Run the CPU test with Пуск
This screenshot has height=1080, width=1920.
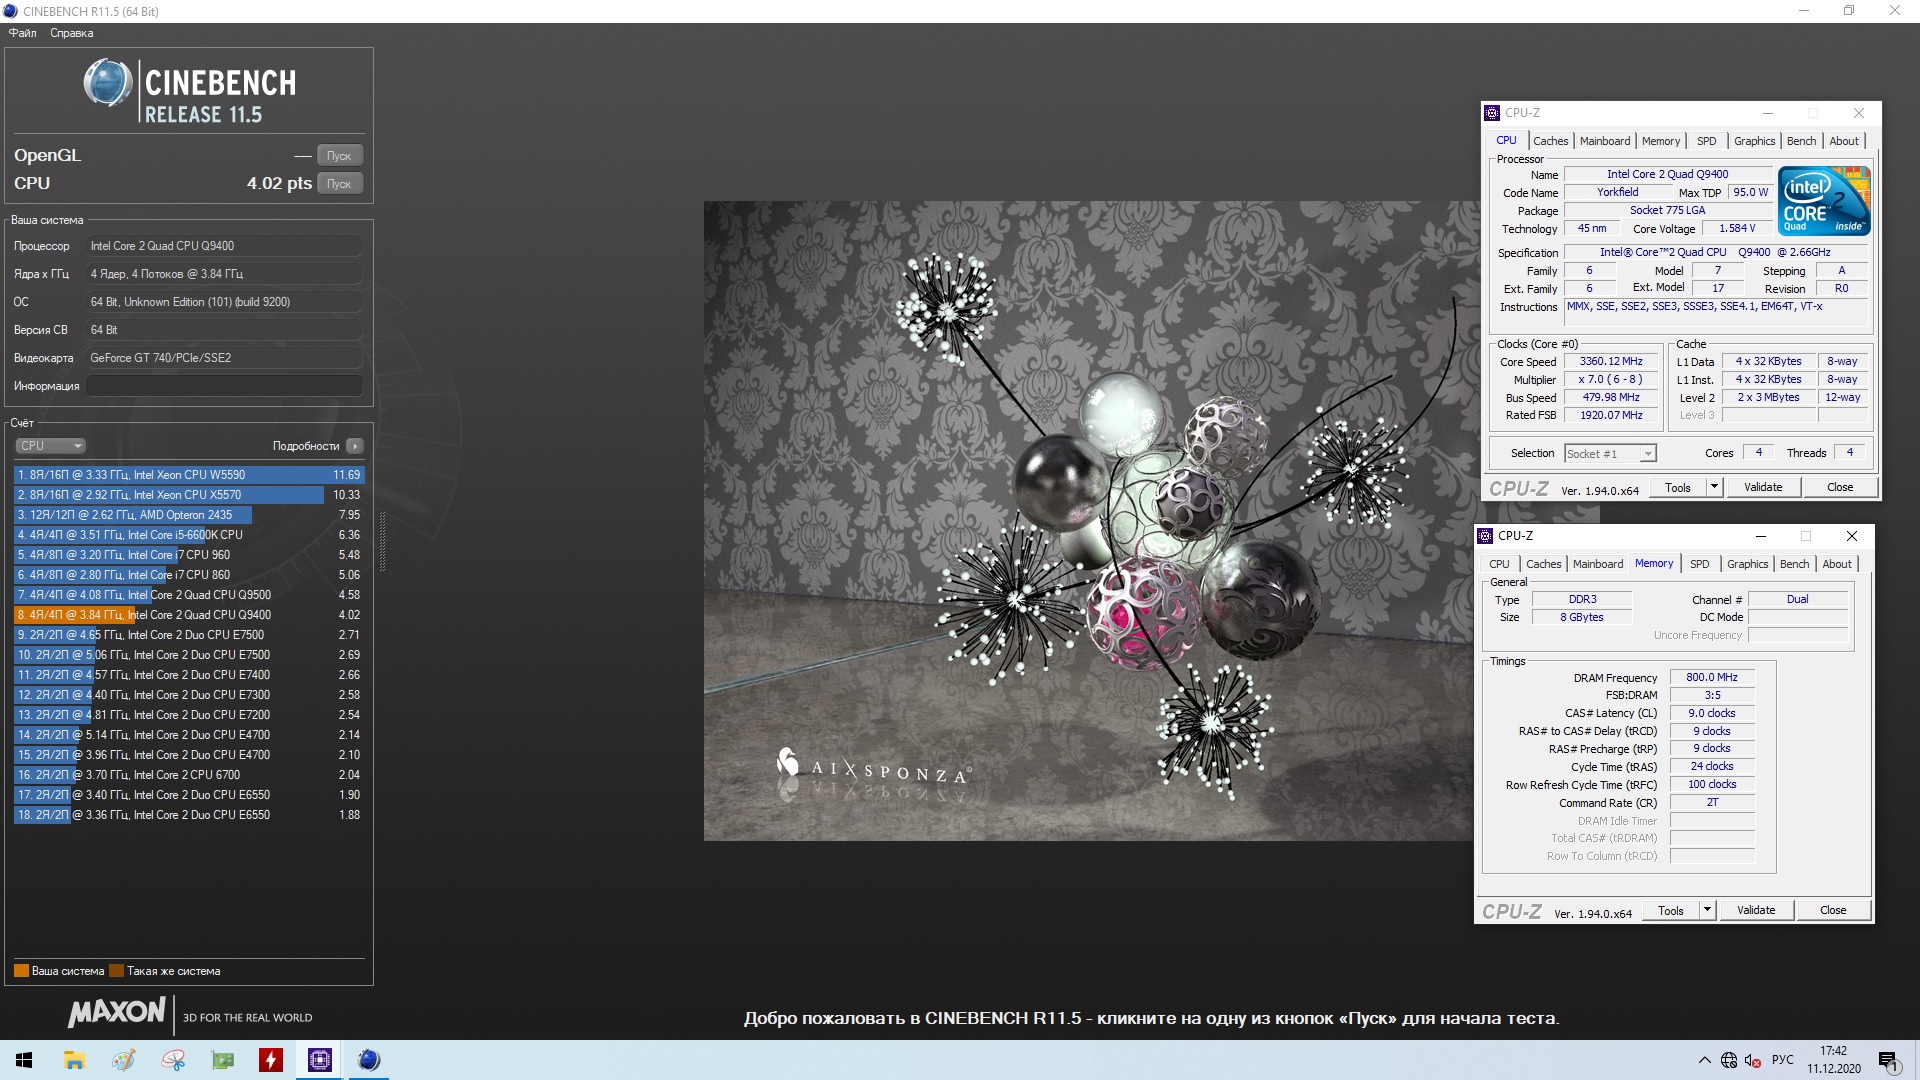(339, 183)
